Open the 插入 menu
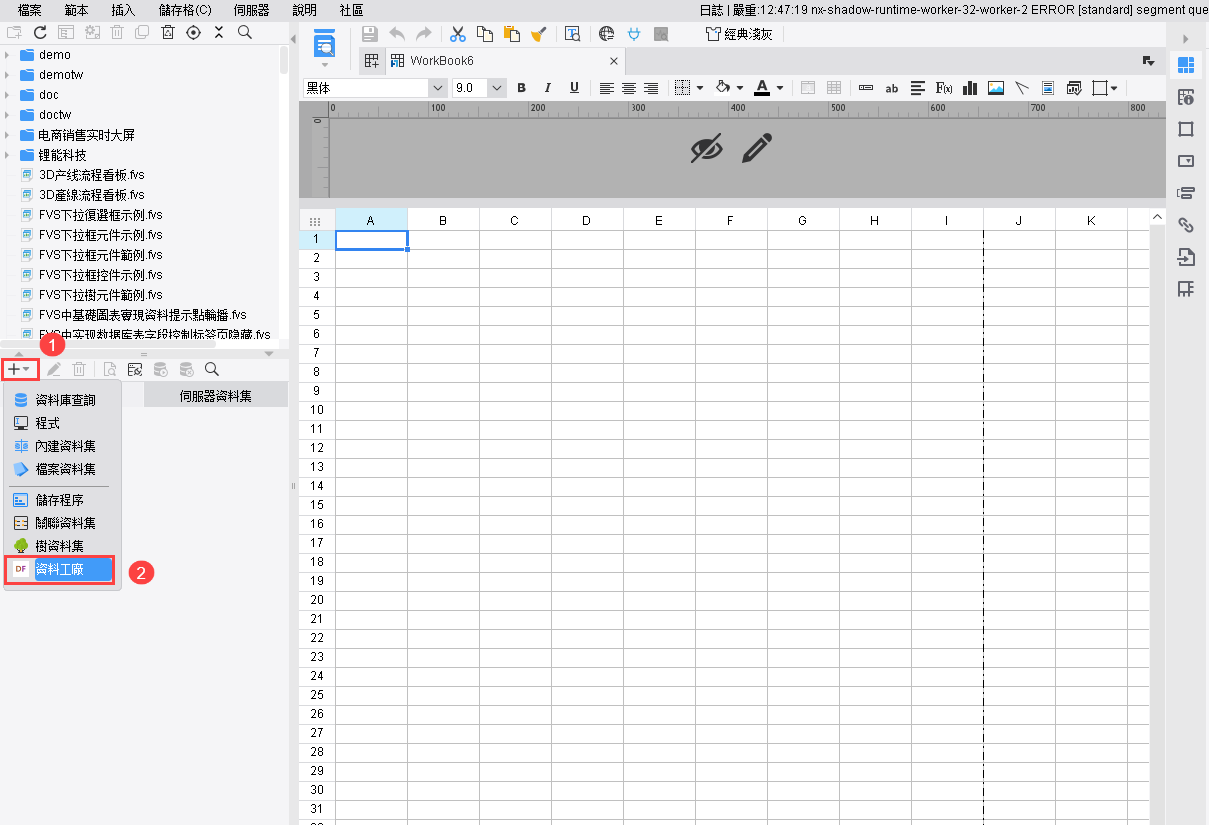The image size is (1209, 825). 124,10
